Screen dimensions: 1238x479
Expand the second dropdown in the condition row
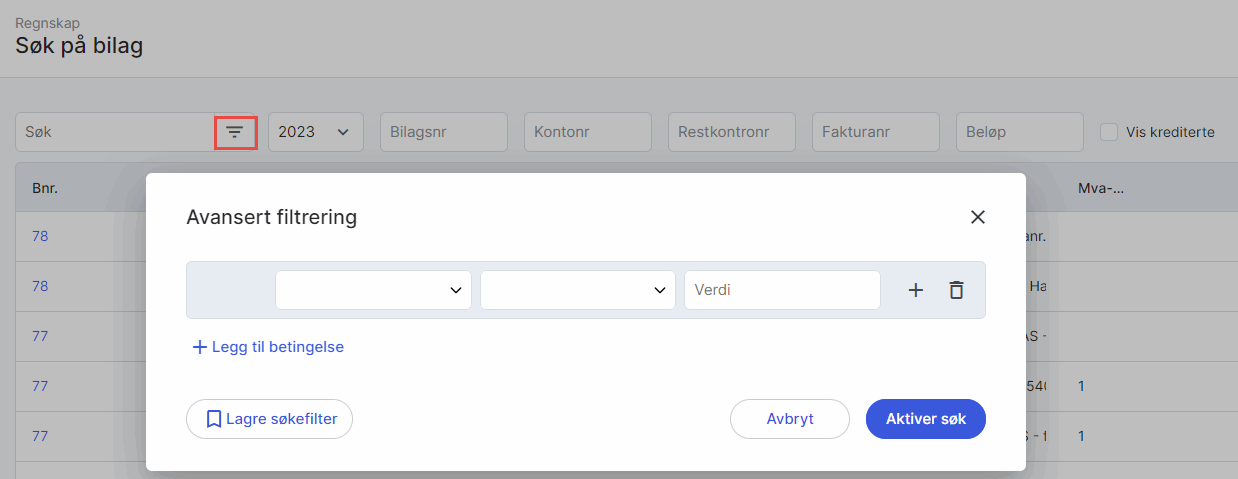(x=577, y=290)
